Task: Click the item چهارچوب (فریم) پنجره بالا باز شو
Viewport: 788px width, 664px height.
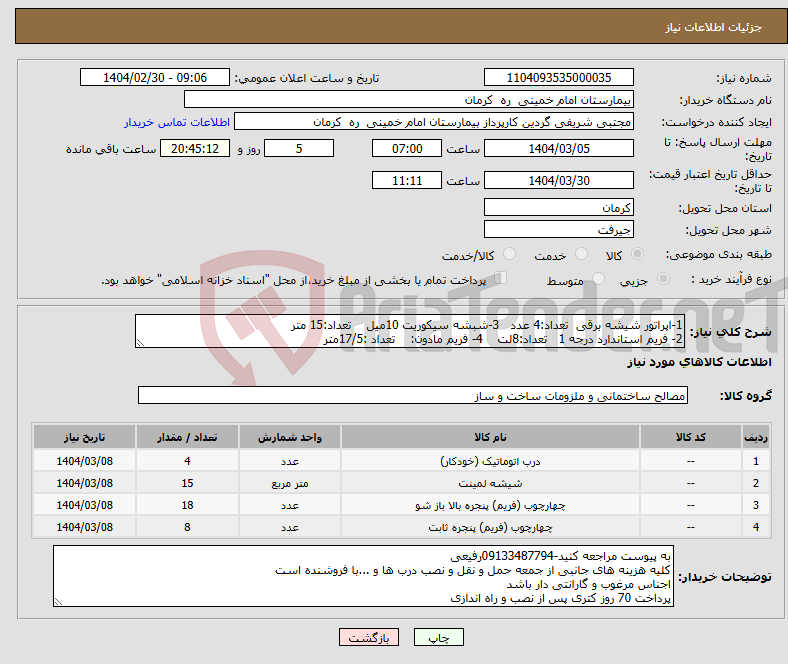Action: [490, 506]
